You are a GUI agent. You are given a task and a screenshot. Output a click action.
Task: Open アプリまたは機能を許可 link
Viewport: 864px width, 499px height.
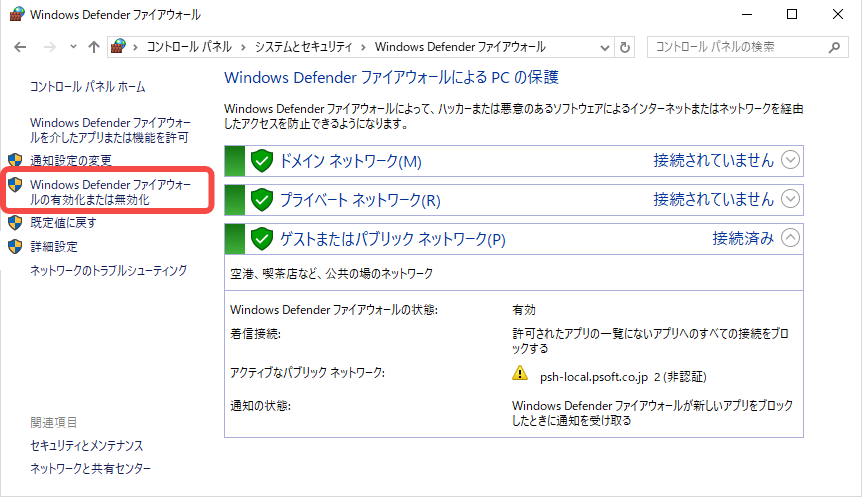[x=110, y=130]
